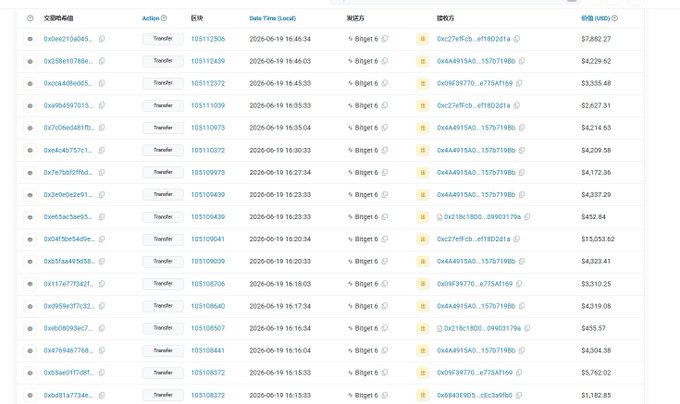Copy receiver address in $15,053.62 row
680x404 pixels.
point(517,239)
